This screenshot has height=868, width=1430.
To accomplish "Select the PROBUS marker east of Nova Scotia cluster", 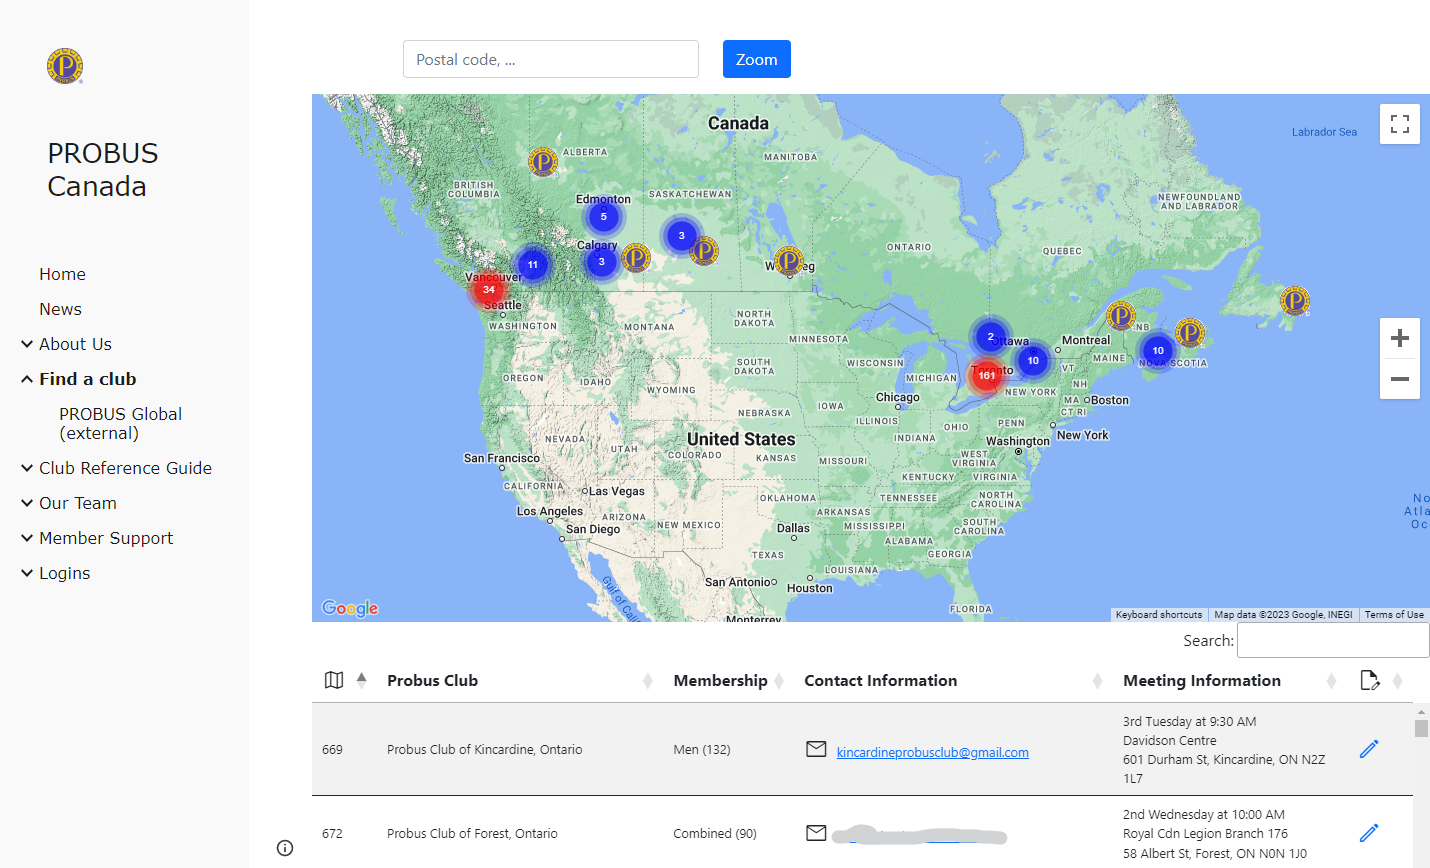I will [1190, 332].
